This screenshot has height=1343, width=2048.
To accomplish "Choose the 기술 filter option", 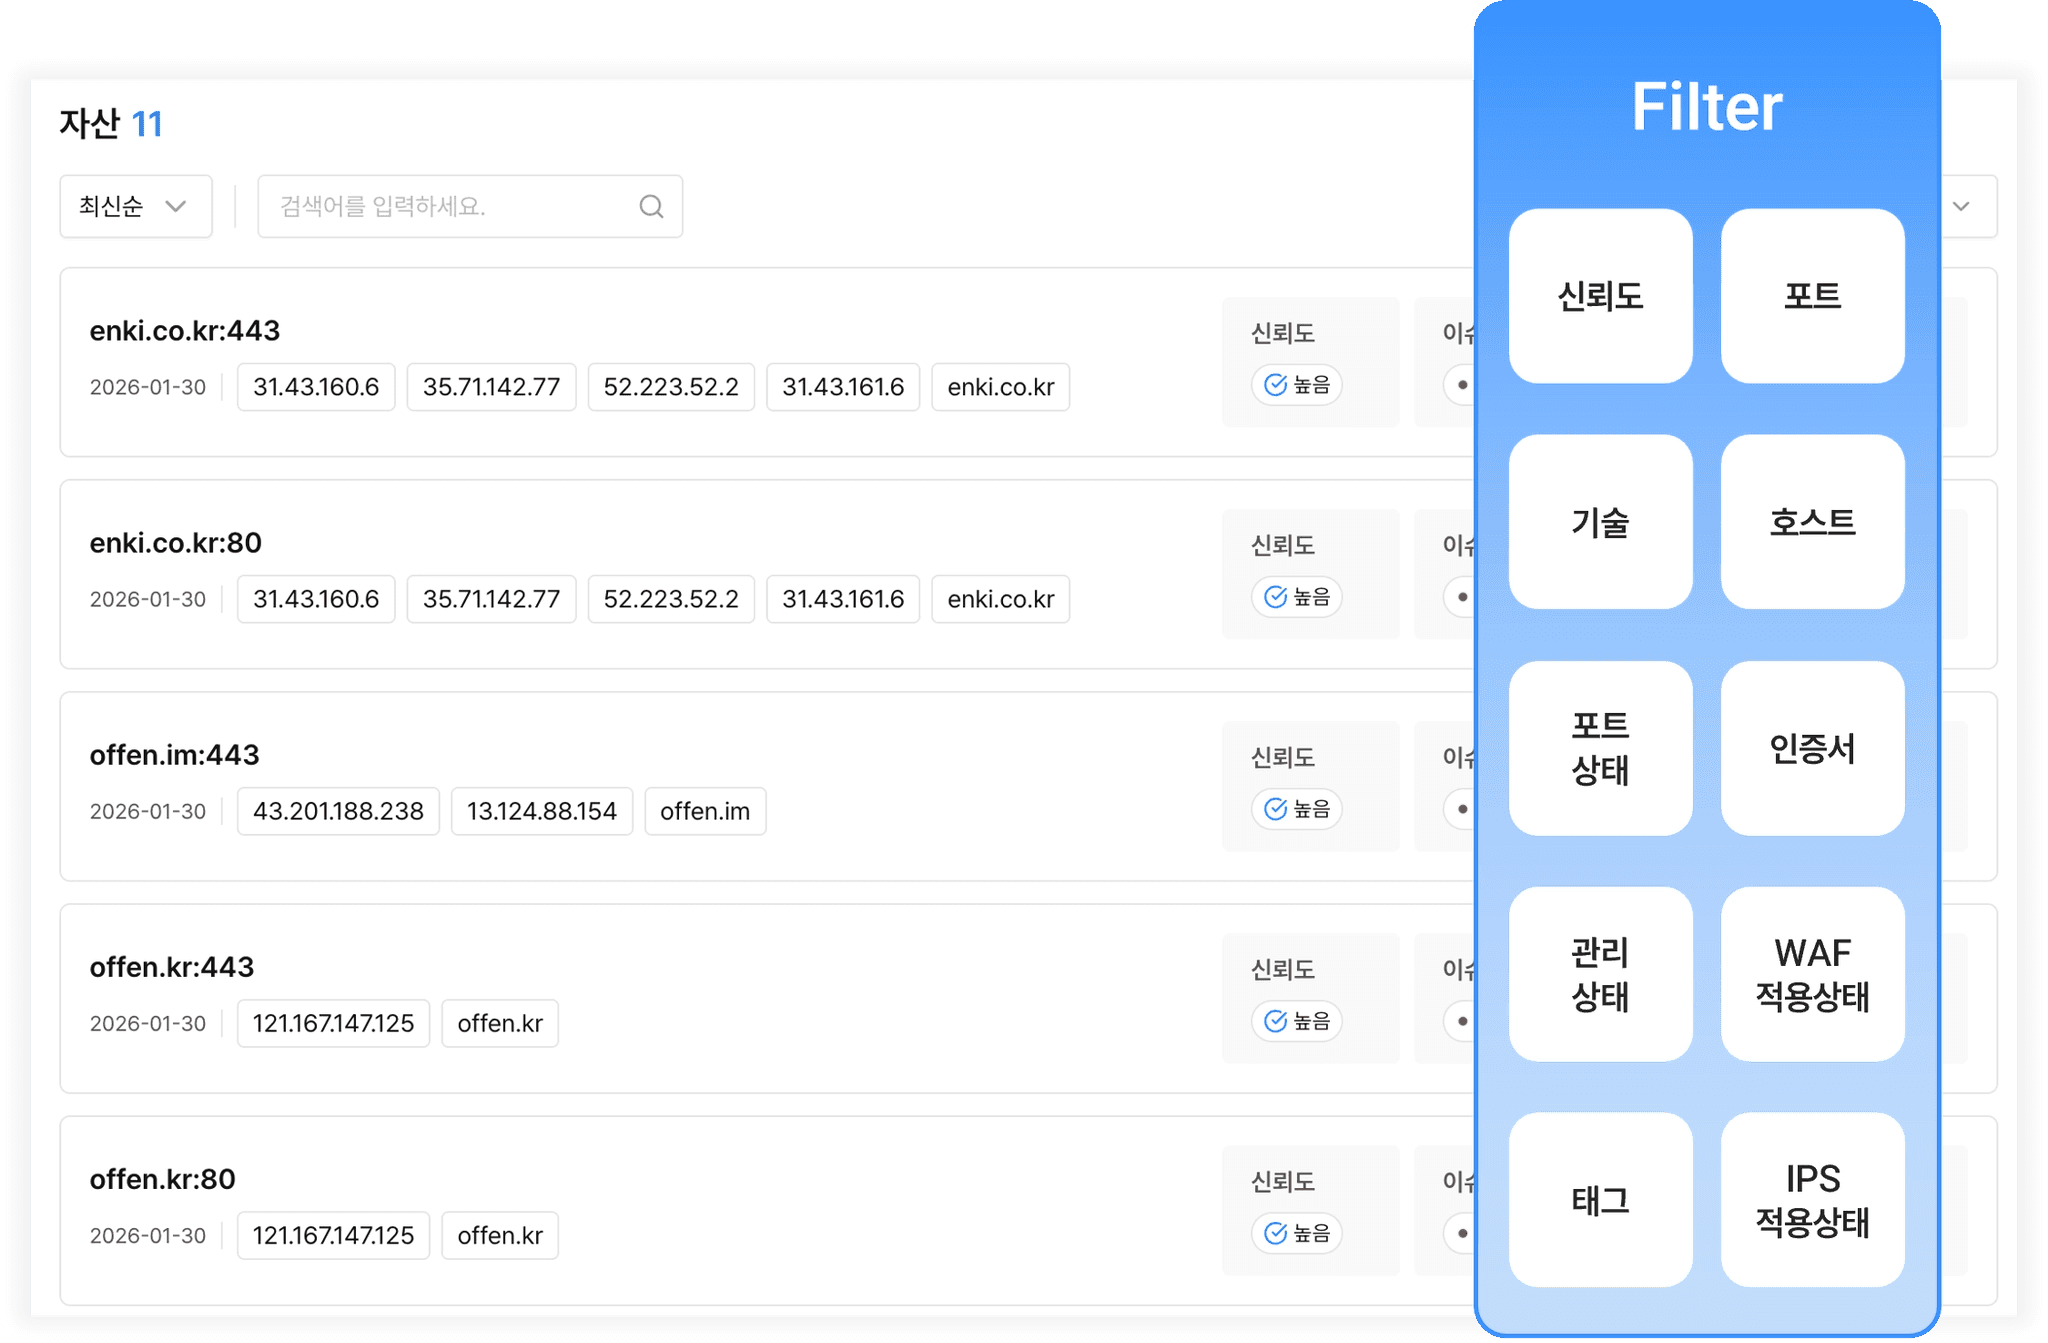I will tap(1600, 522).
